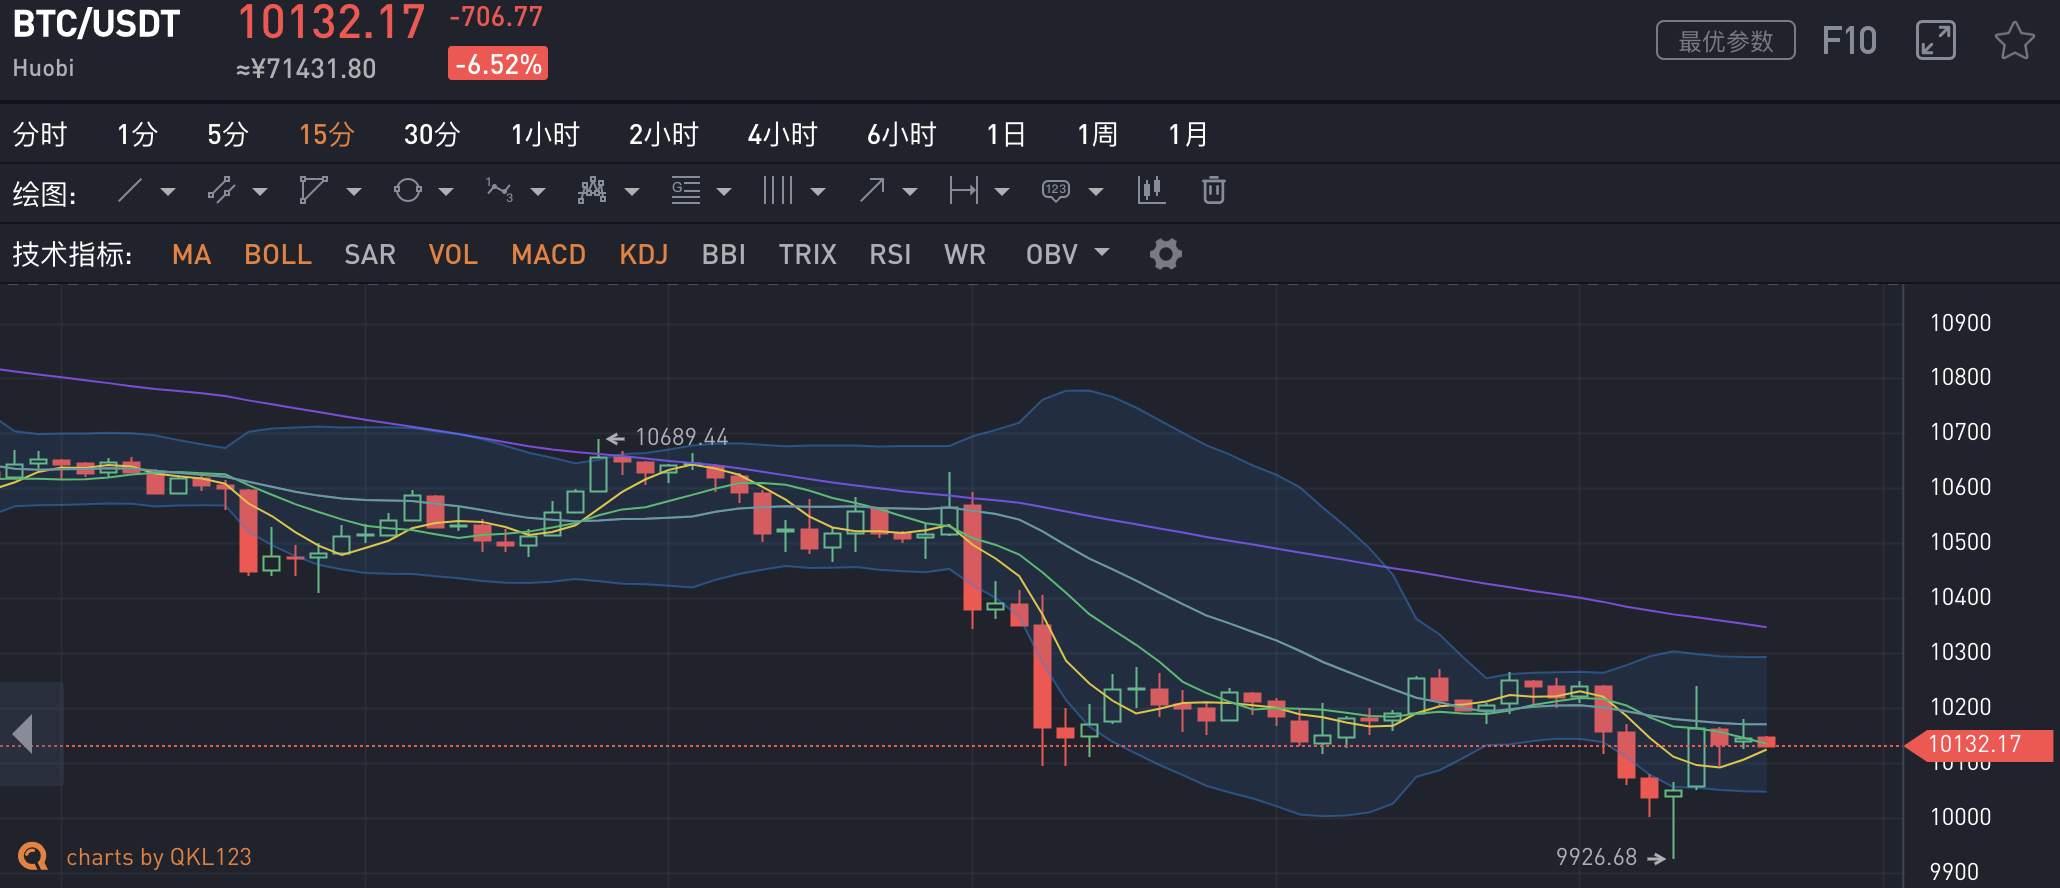Add BTC/USDT to favorites with star
This screenshot has width=2060, height=888.
2014,41
